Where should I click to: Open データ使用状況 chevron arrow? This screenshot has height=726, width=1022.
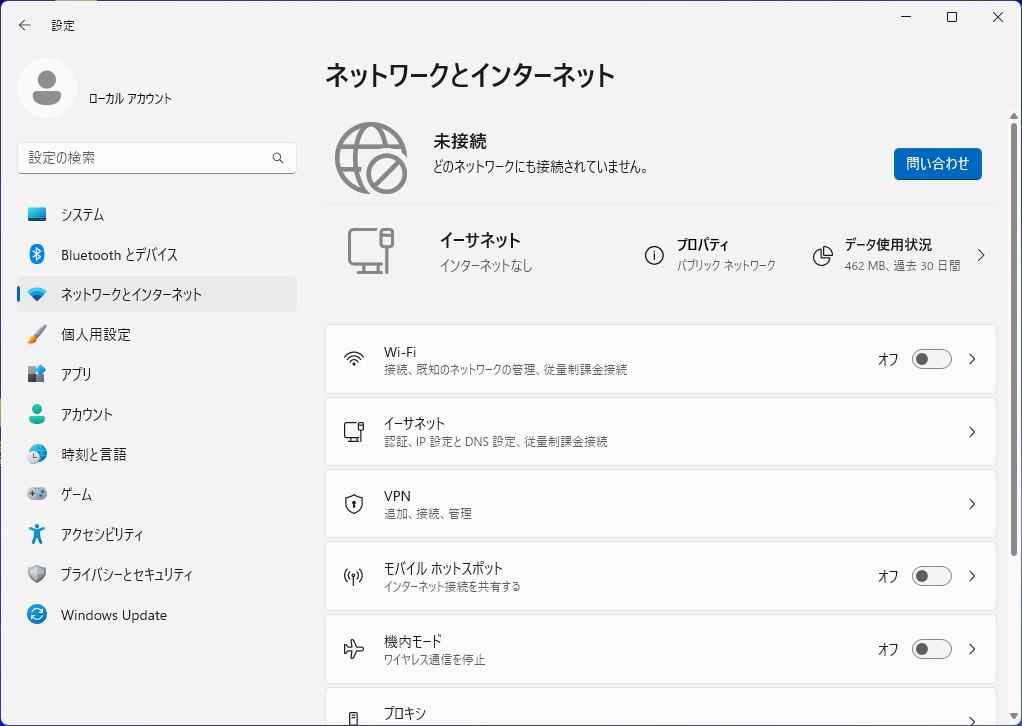(981, 255)
